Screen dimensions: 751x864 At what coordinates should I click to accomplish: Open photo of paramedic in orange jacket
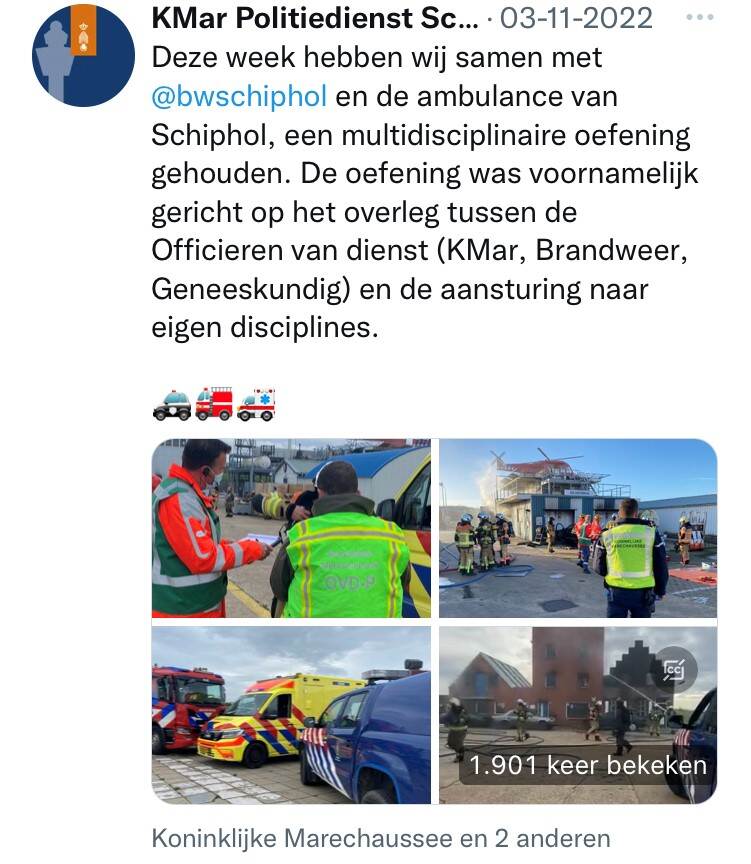tap(291, 528)
